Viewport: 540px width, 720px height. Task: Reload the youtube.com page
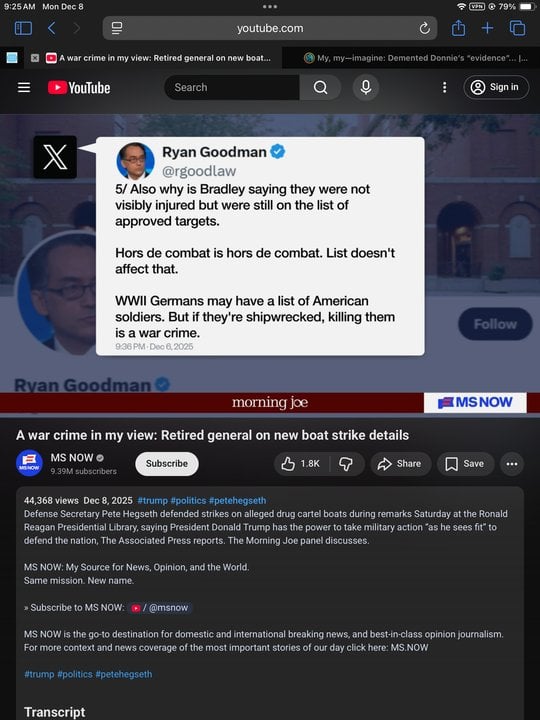tap(425, 28)
